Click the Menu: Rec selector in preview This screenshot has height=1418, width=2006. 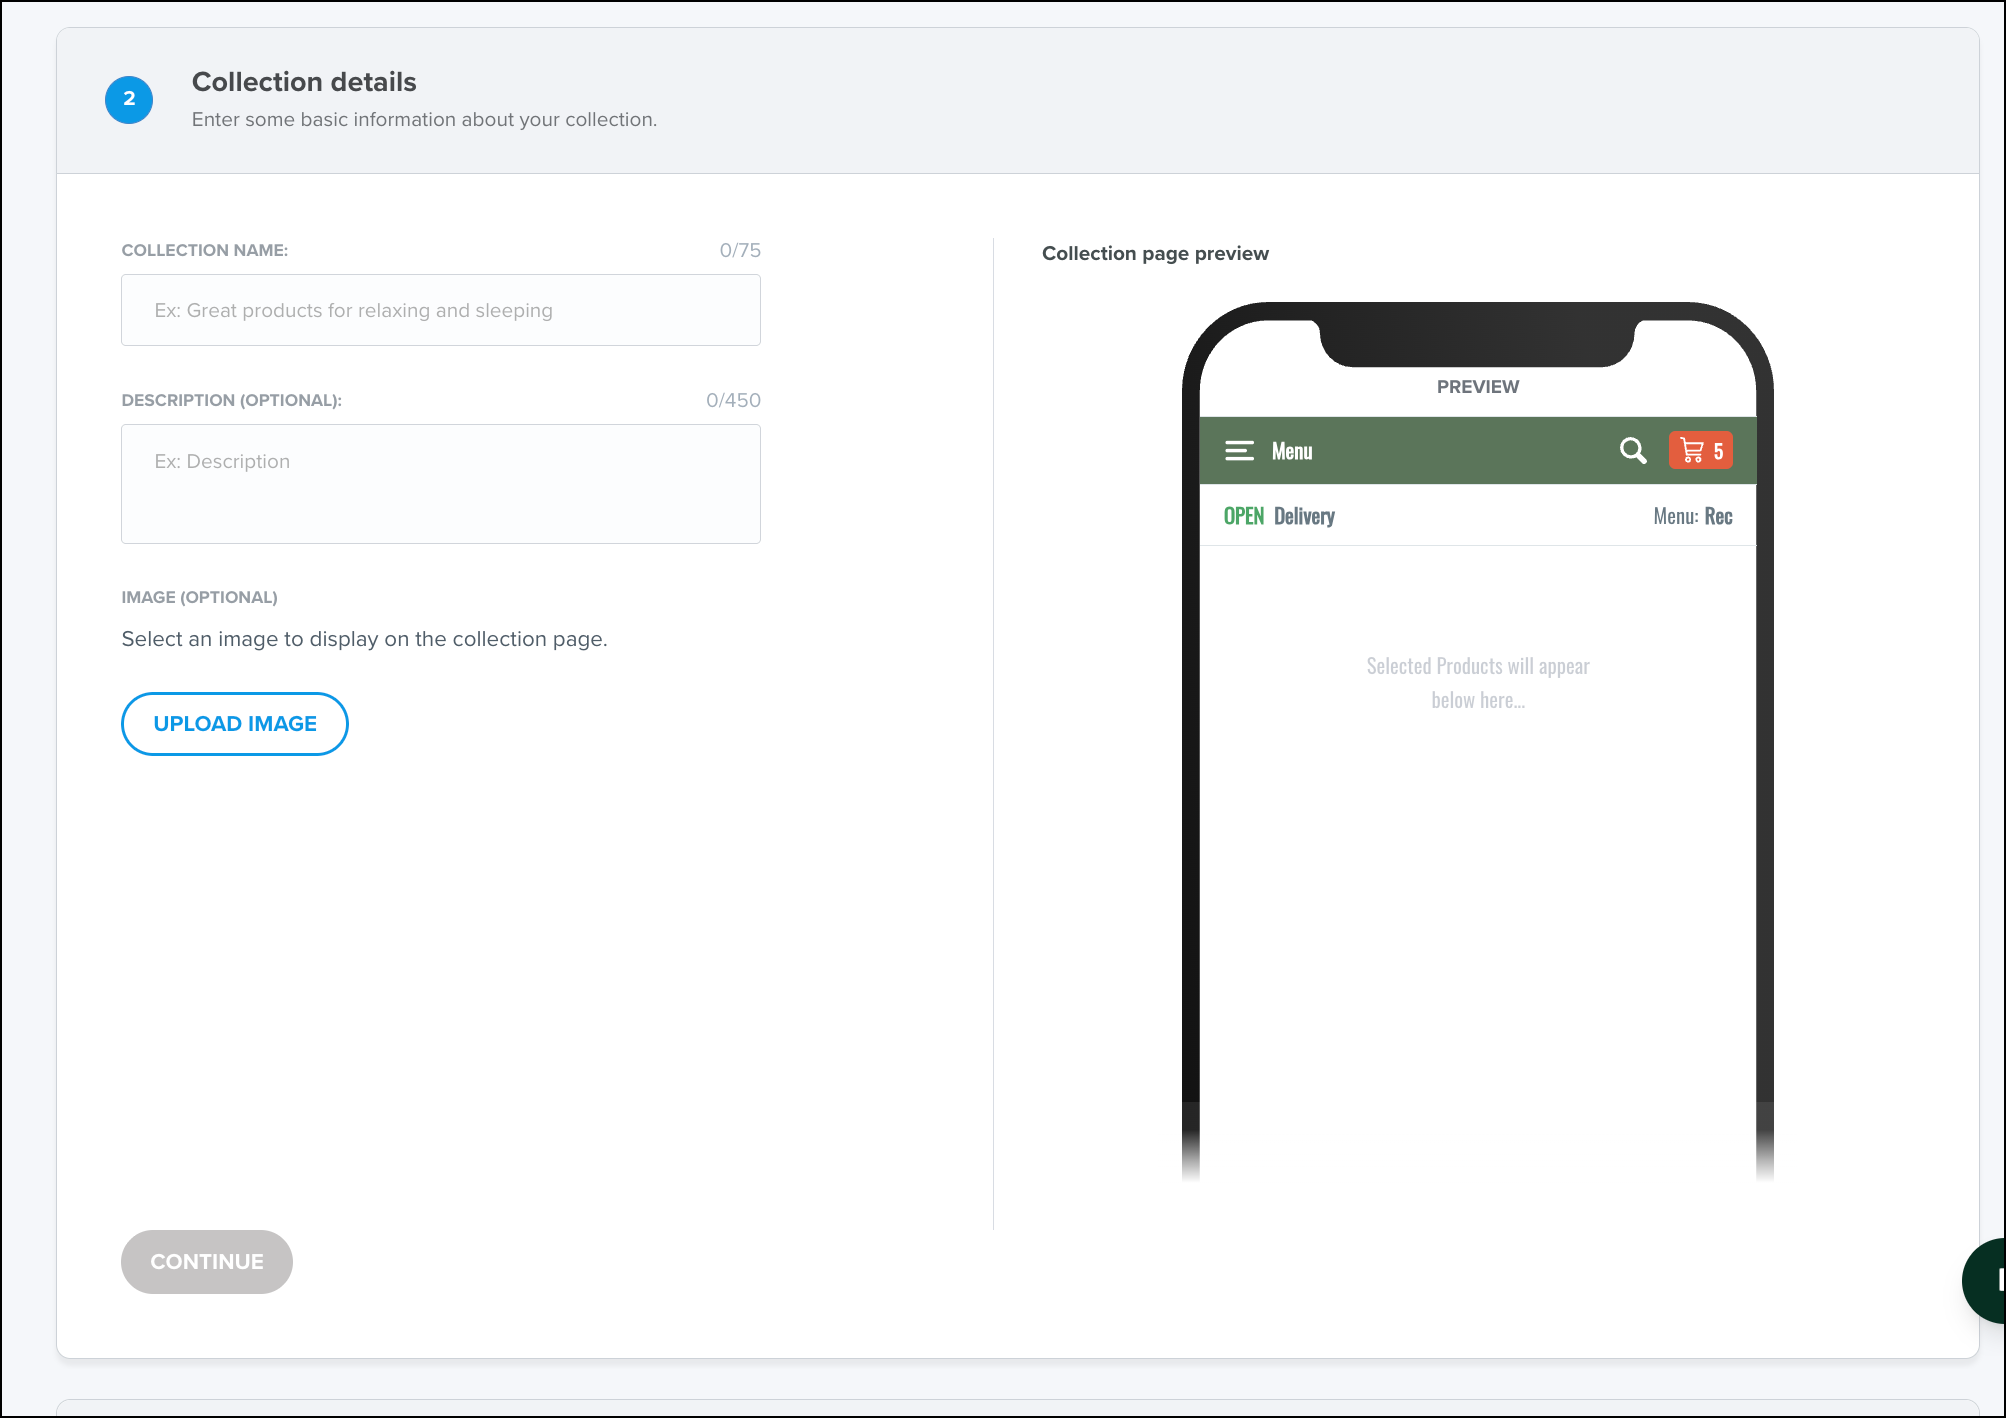tap(1693, 516)
